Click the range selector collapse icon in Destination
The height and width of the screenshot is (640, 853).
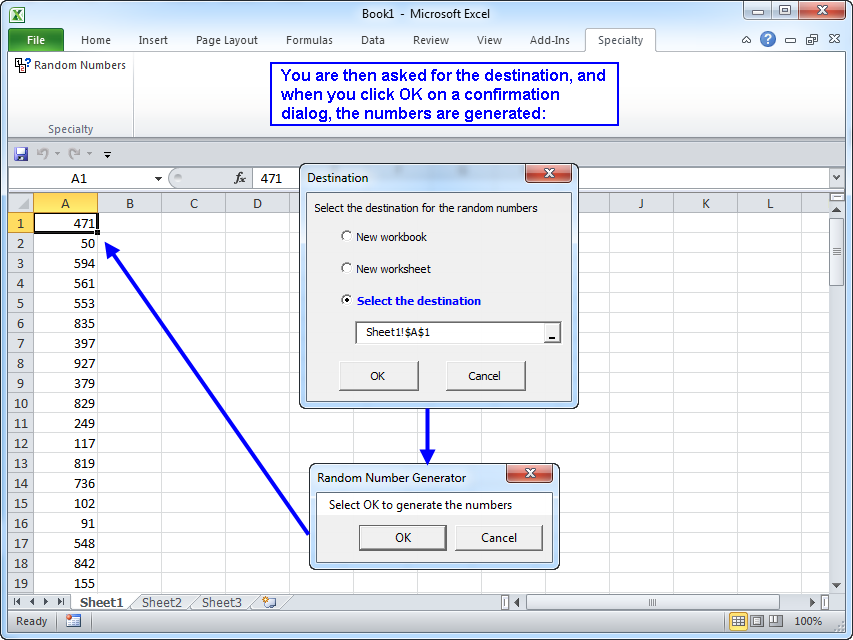551,333
